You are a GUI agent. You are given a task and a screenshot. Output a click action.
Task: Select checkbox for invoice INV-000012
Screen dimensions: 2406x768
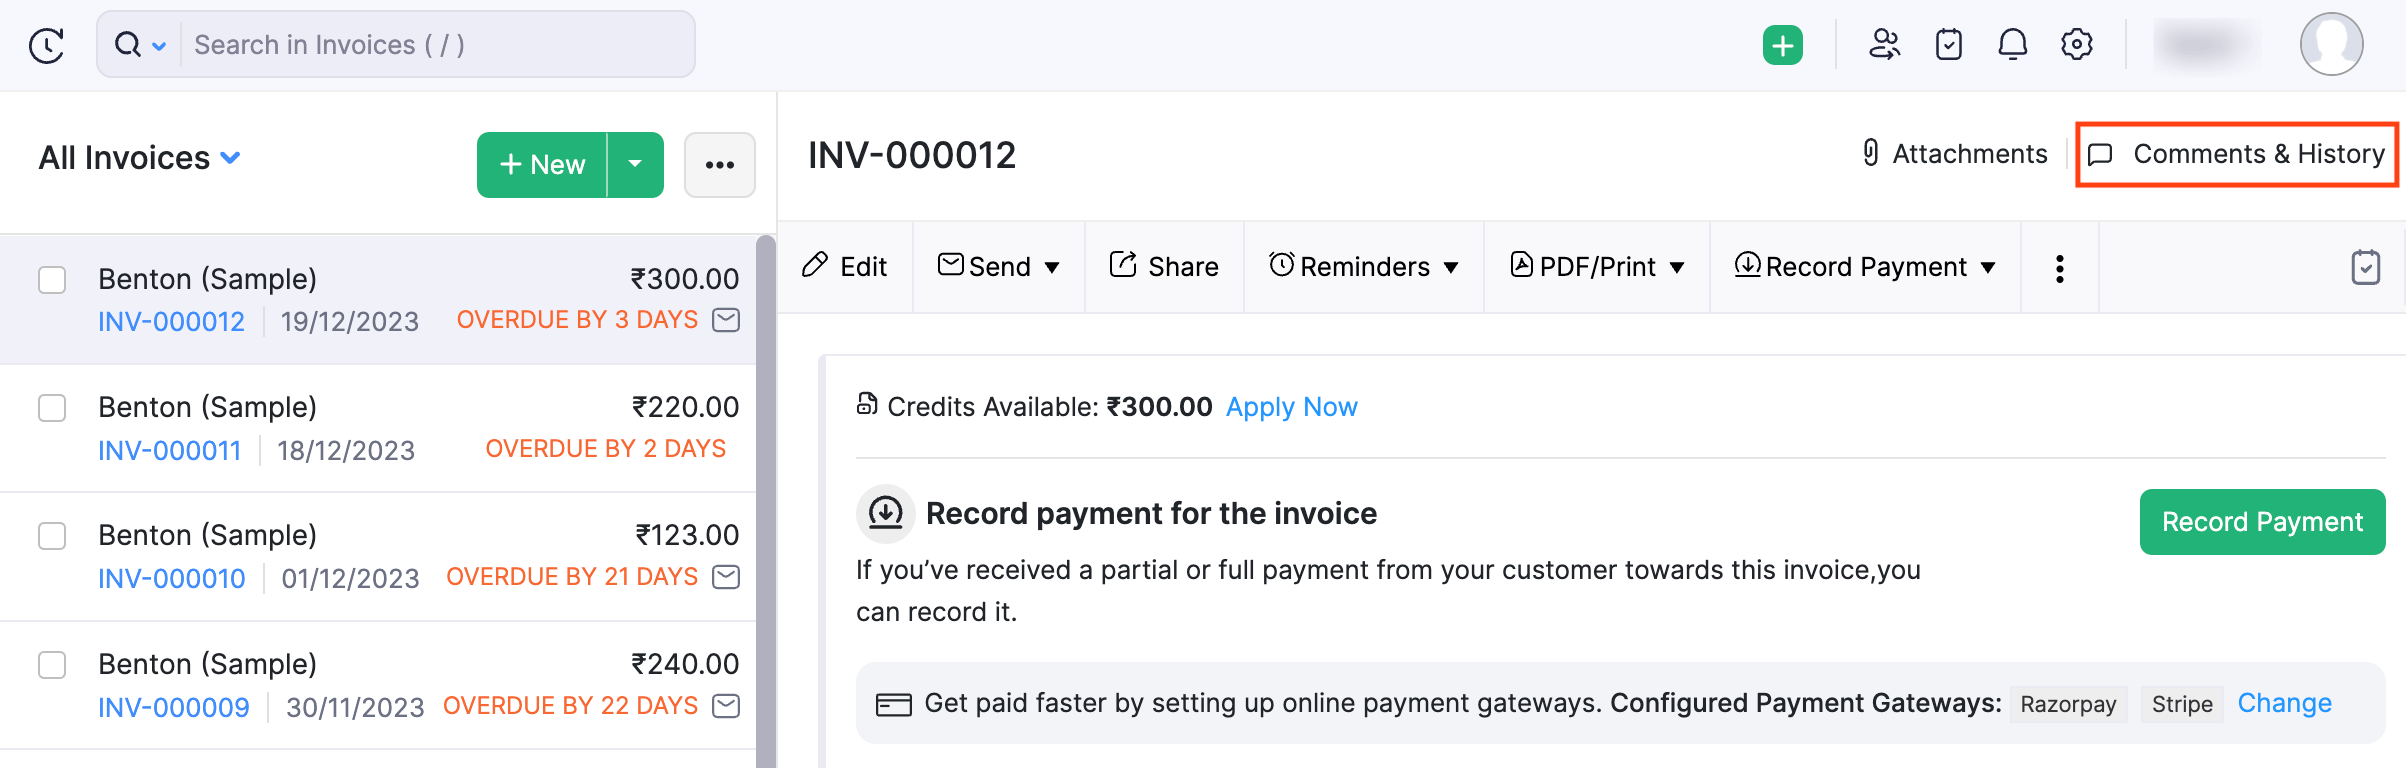tap(52, 280)
